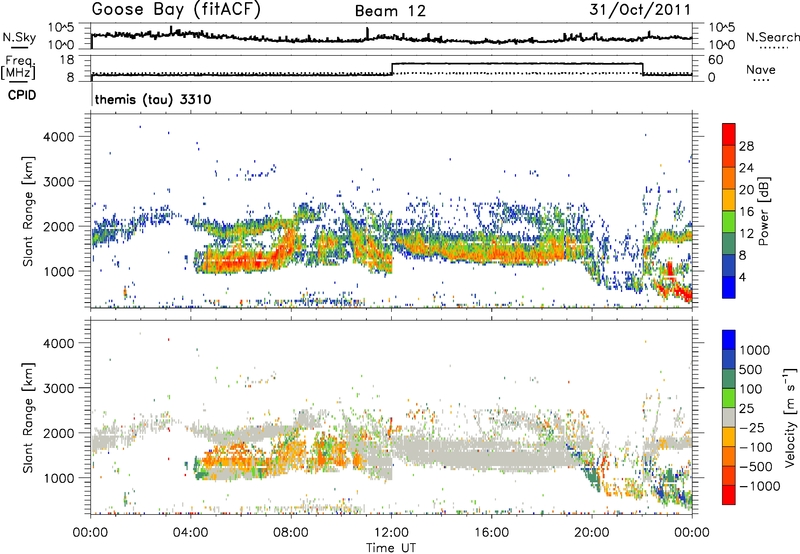Click the '-100' Velocity colorbar label
The image size is (800, 554).
(x=756, y=447)
